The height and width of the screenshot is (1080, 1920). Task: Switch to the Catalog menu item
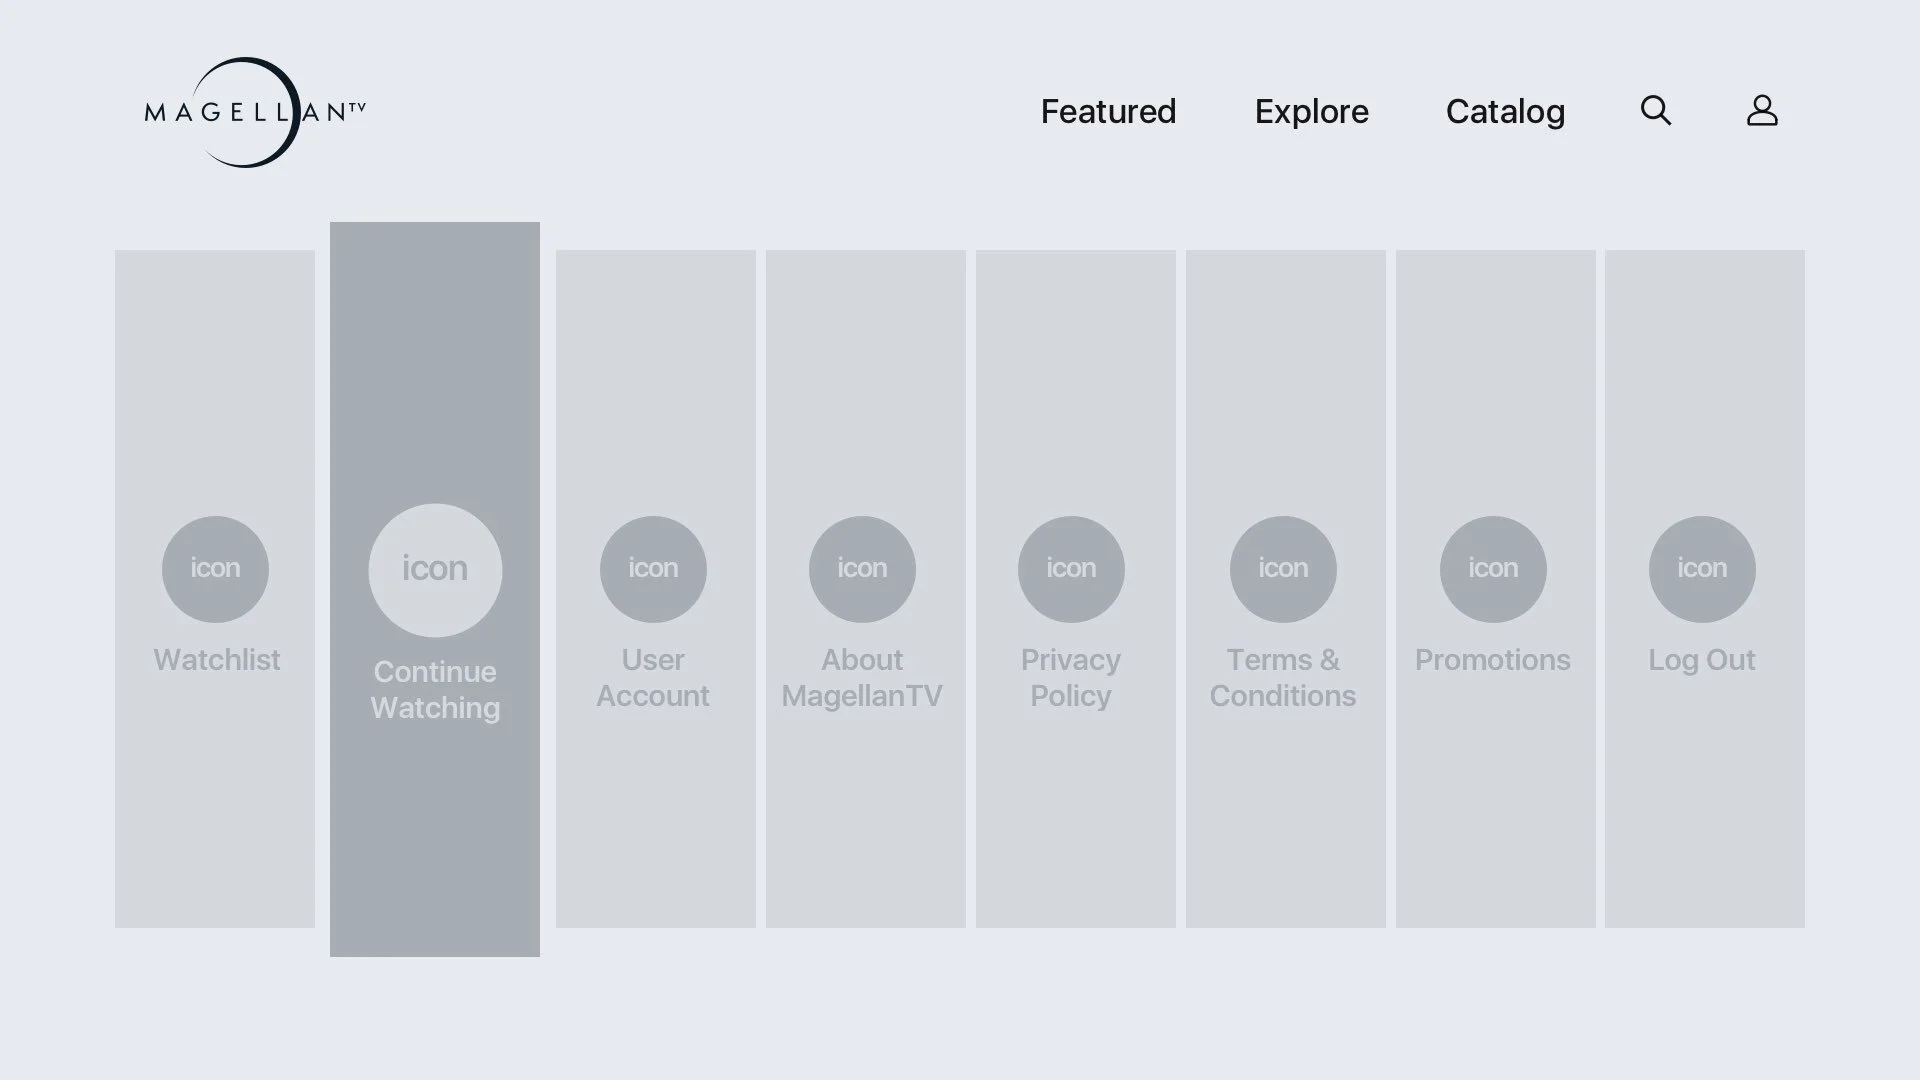point(1505,112)
